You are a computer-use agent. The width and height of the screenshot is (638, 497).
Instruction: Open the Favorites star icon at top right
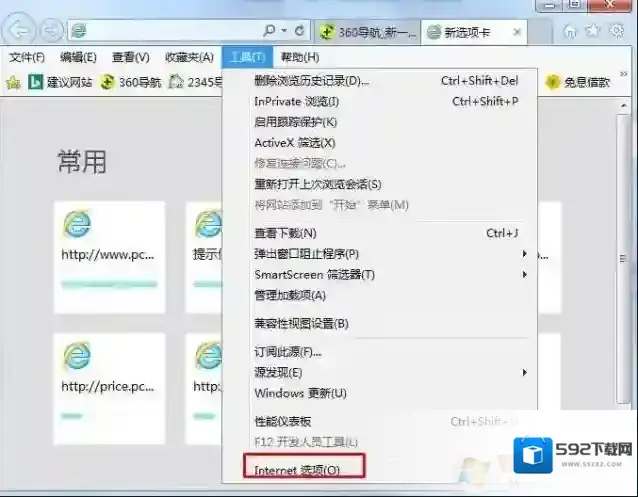(x=593, y=30)
